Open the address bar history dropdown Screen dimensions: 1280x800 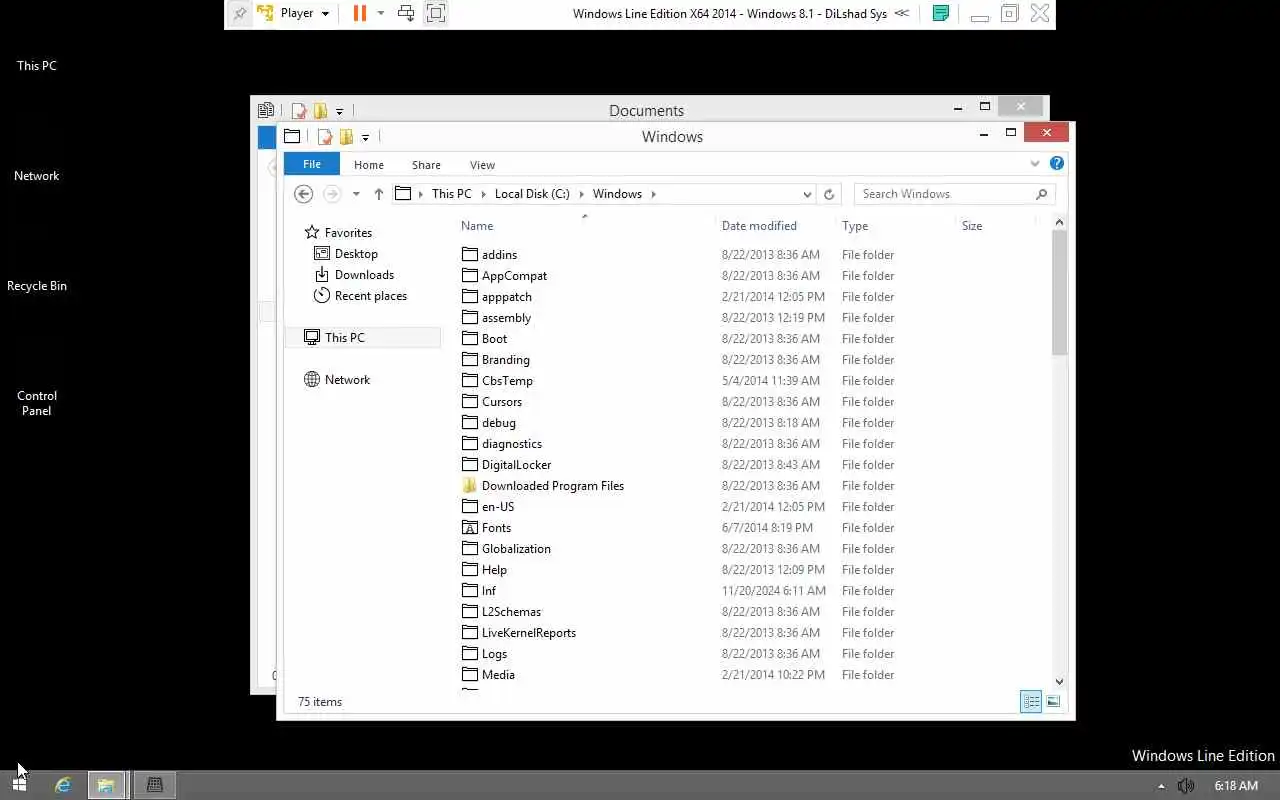[x=807, y=194]
